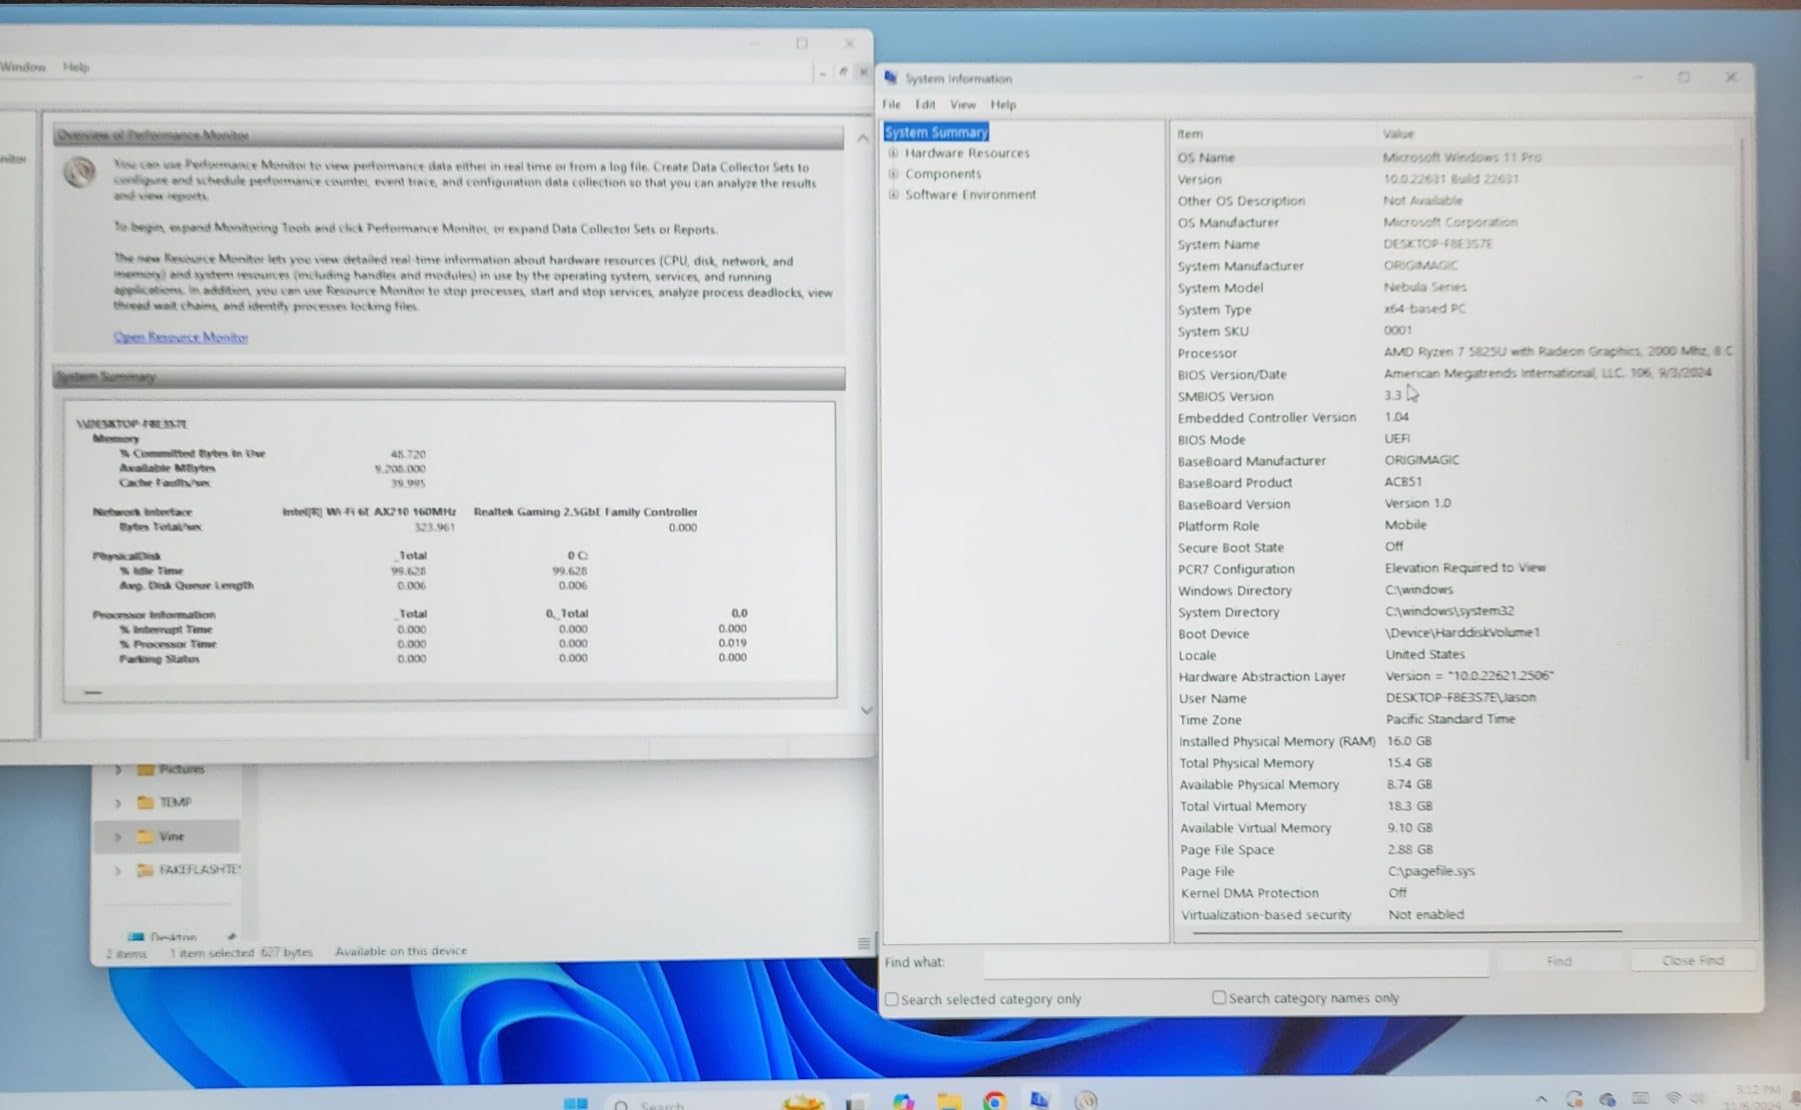The height and width of the screenshot is (1110, 1801).
Task: Open View menu in System Information
Action: click(x=963, y=104)
